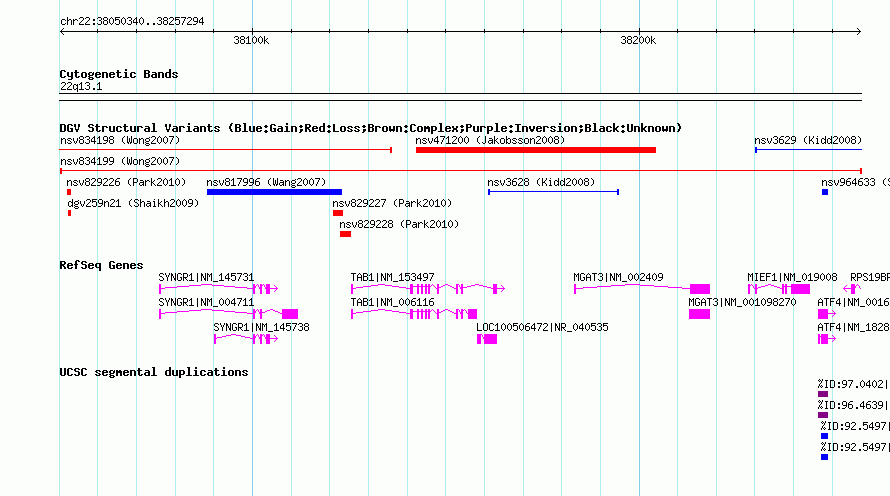The width and height of the screenshot is (890, 496).
Task: Click the LOC100506472|NR_040535 text label
Action: click(542, 327)
